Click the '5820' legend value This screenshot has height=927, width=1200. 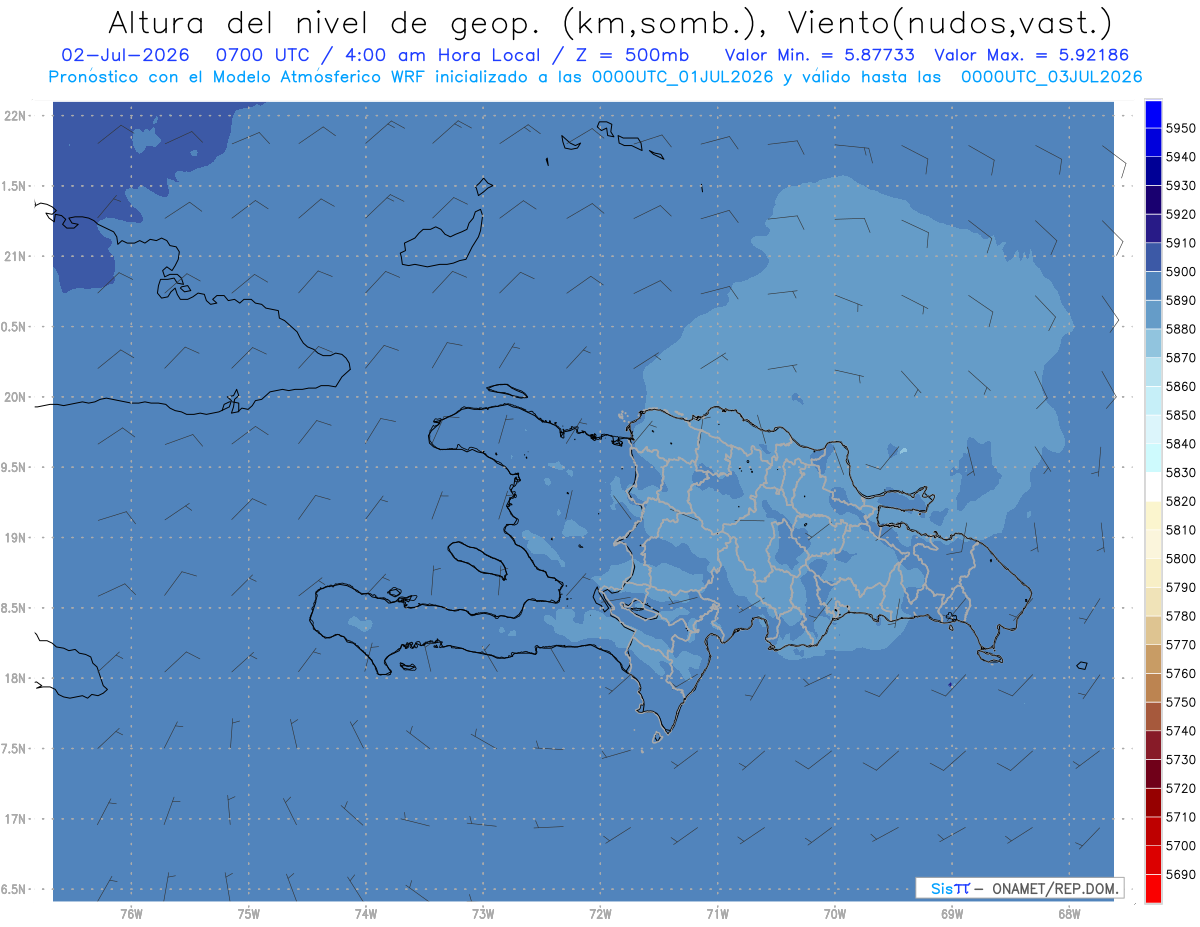coord(1180,501)
